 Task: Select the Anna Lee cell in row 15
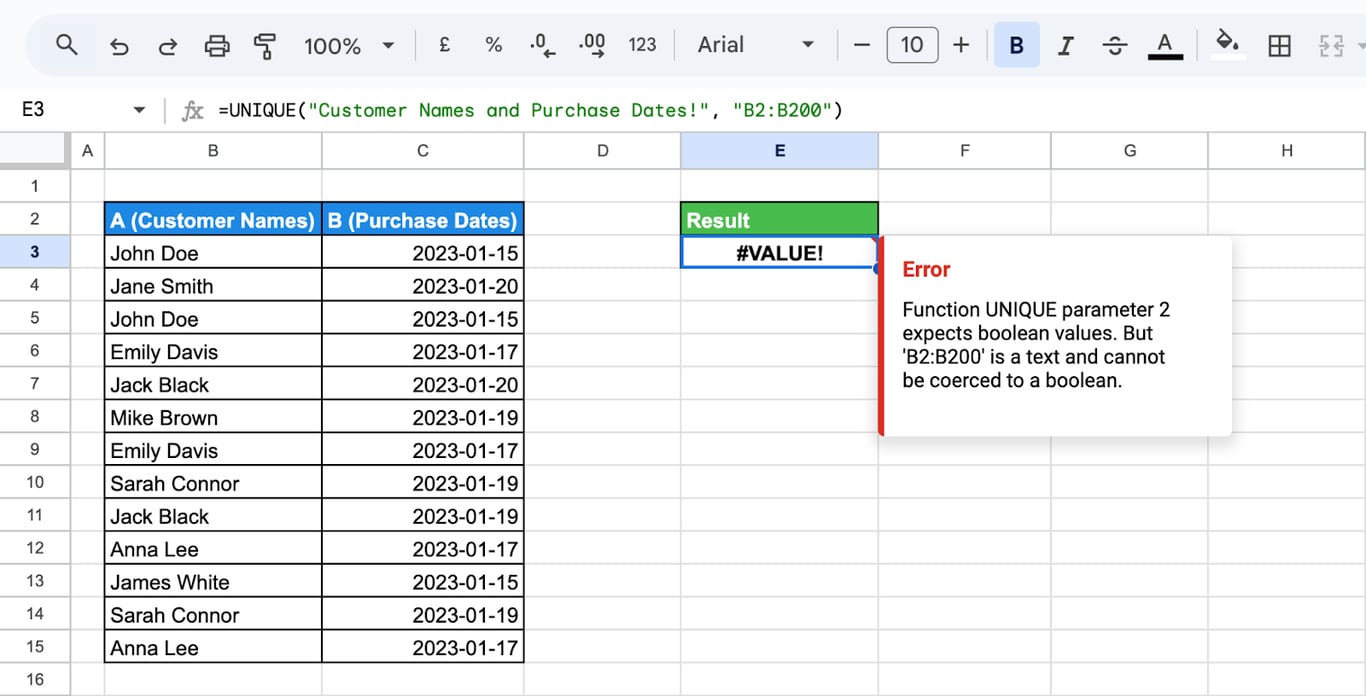[x=213, y=648]
